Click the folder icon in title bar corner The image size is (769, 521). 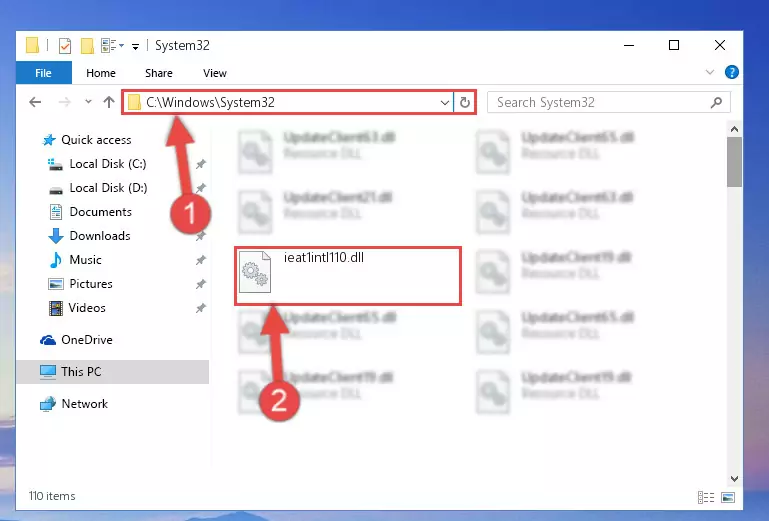pyautogui.click(x=32, y=45)
